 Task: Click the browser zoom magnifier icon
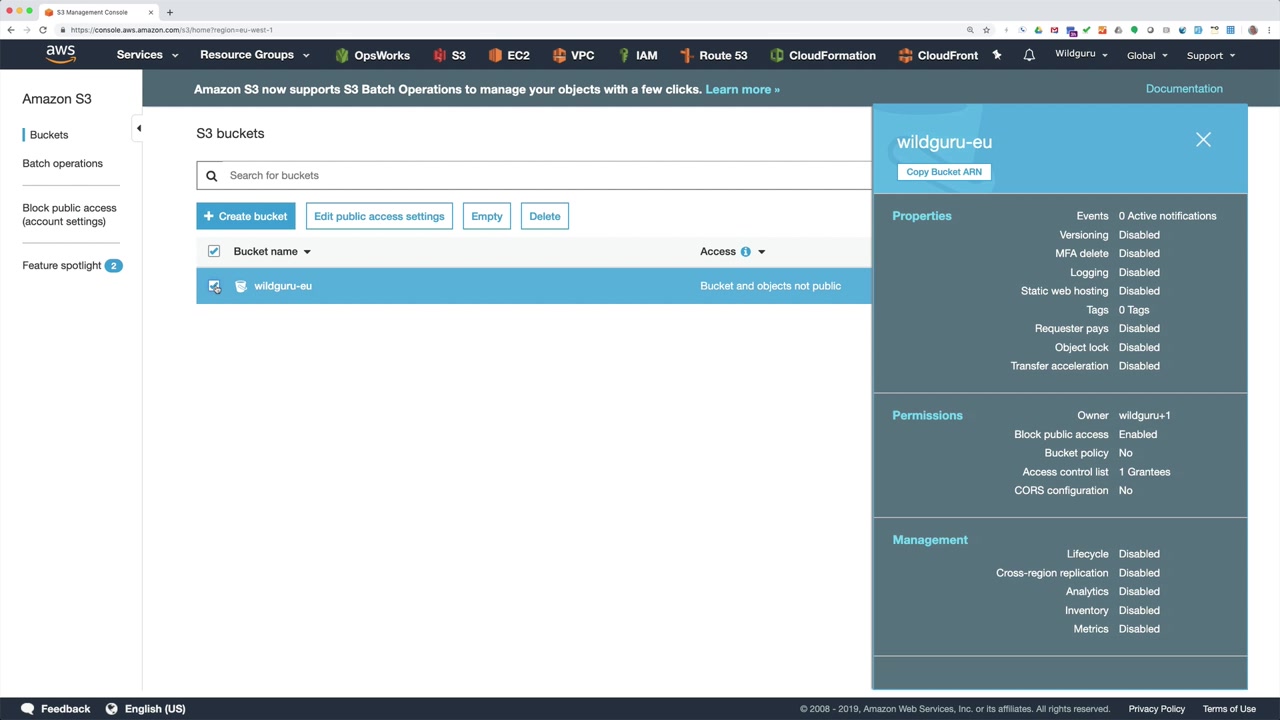pyautogui.click(x=970, y=30)
